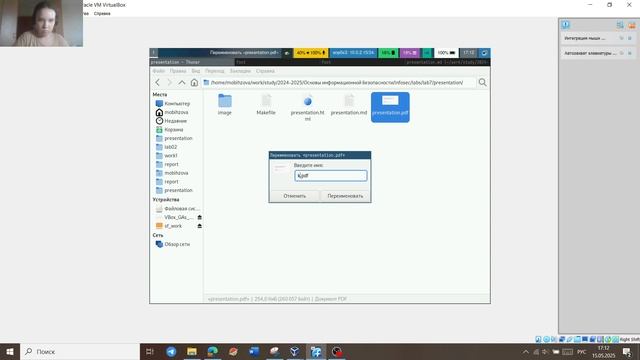The height and width of the screenshot is (360, 640).
Task: Select the presentation.html file
Action: click(307, 107)
